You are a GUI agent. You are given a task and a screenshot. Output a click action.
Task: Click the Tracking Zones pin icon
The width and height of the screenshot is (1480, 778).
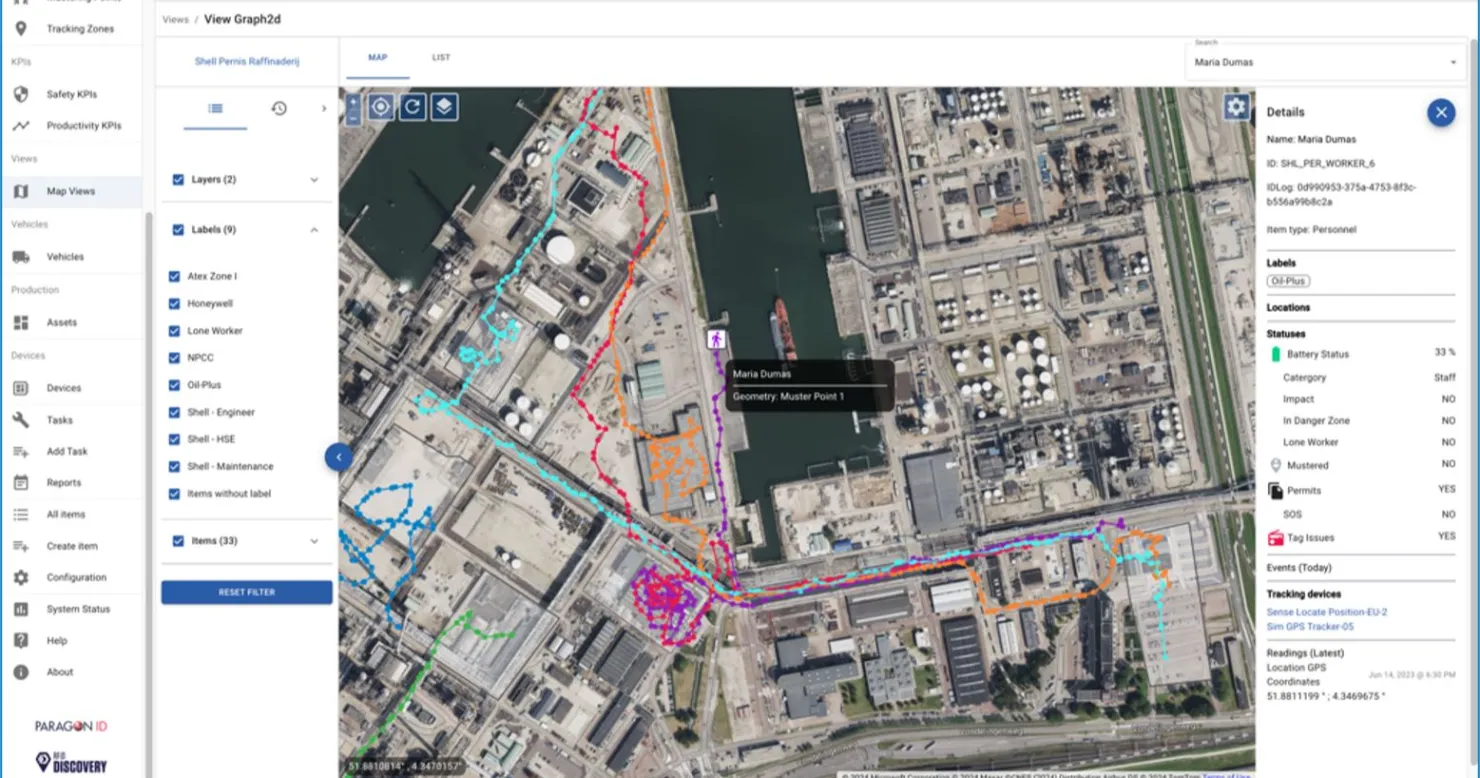(21, 29)
